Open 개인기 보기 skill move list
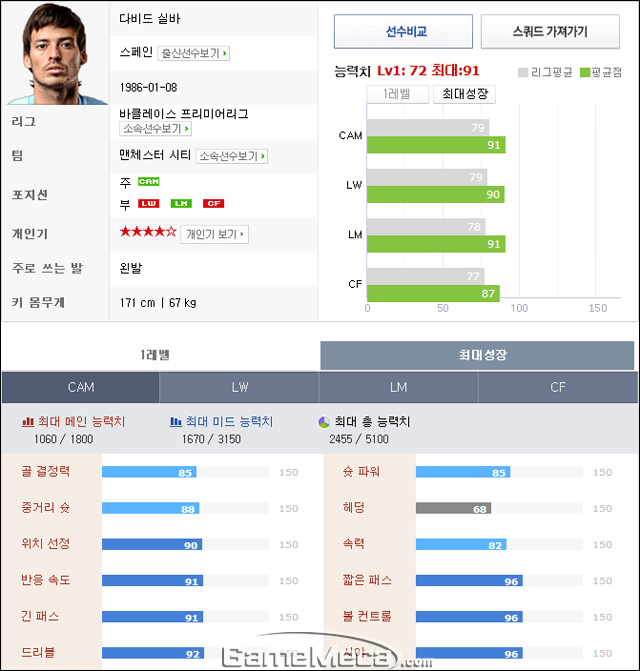The width and height of the screenshot is (640, 671). [214, 234]
